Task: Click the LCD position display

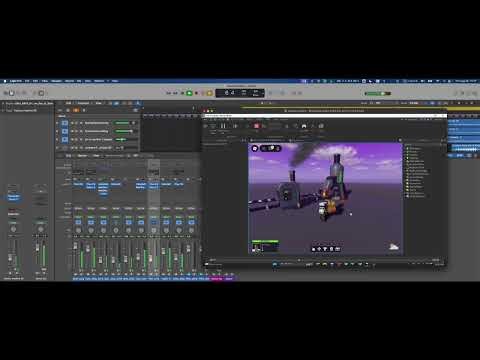Action: (x=240, y=93)
